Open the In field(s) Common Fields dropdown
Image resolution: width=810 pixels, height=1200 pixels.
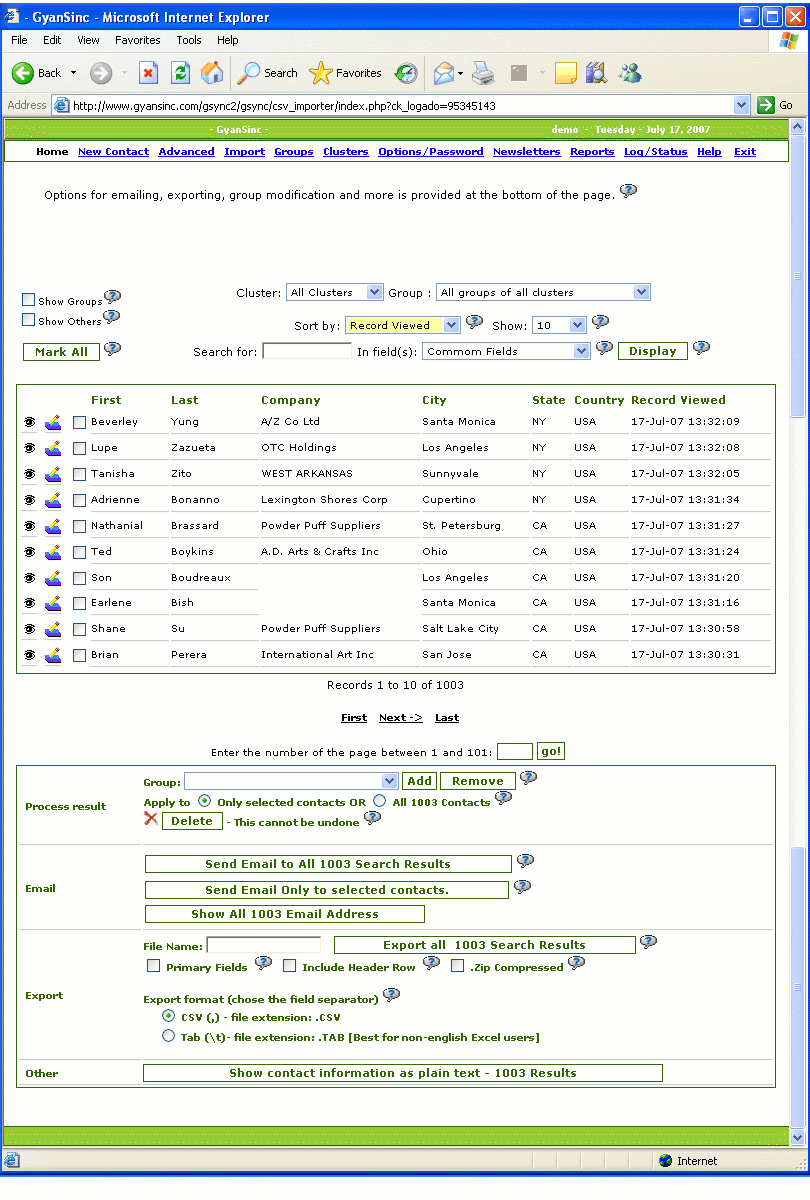(x=506, y=351)
